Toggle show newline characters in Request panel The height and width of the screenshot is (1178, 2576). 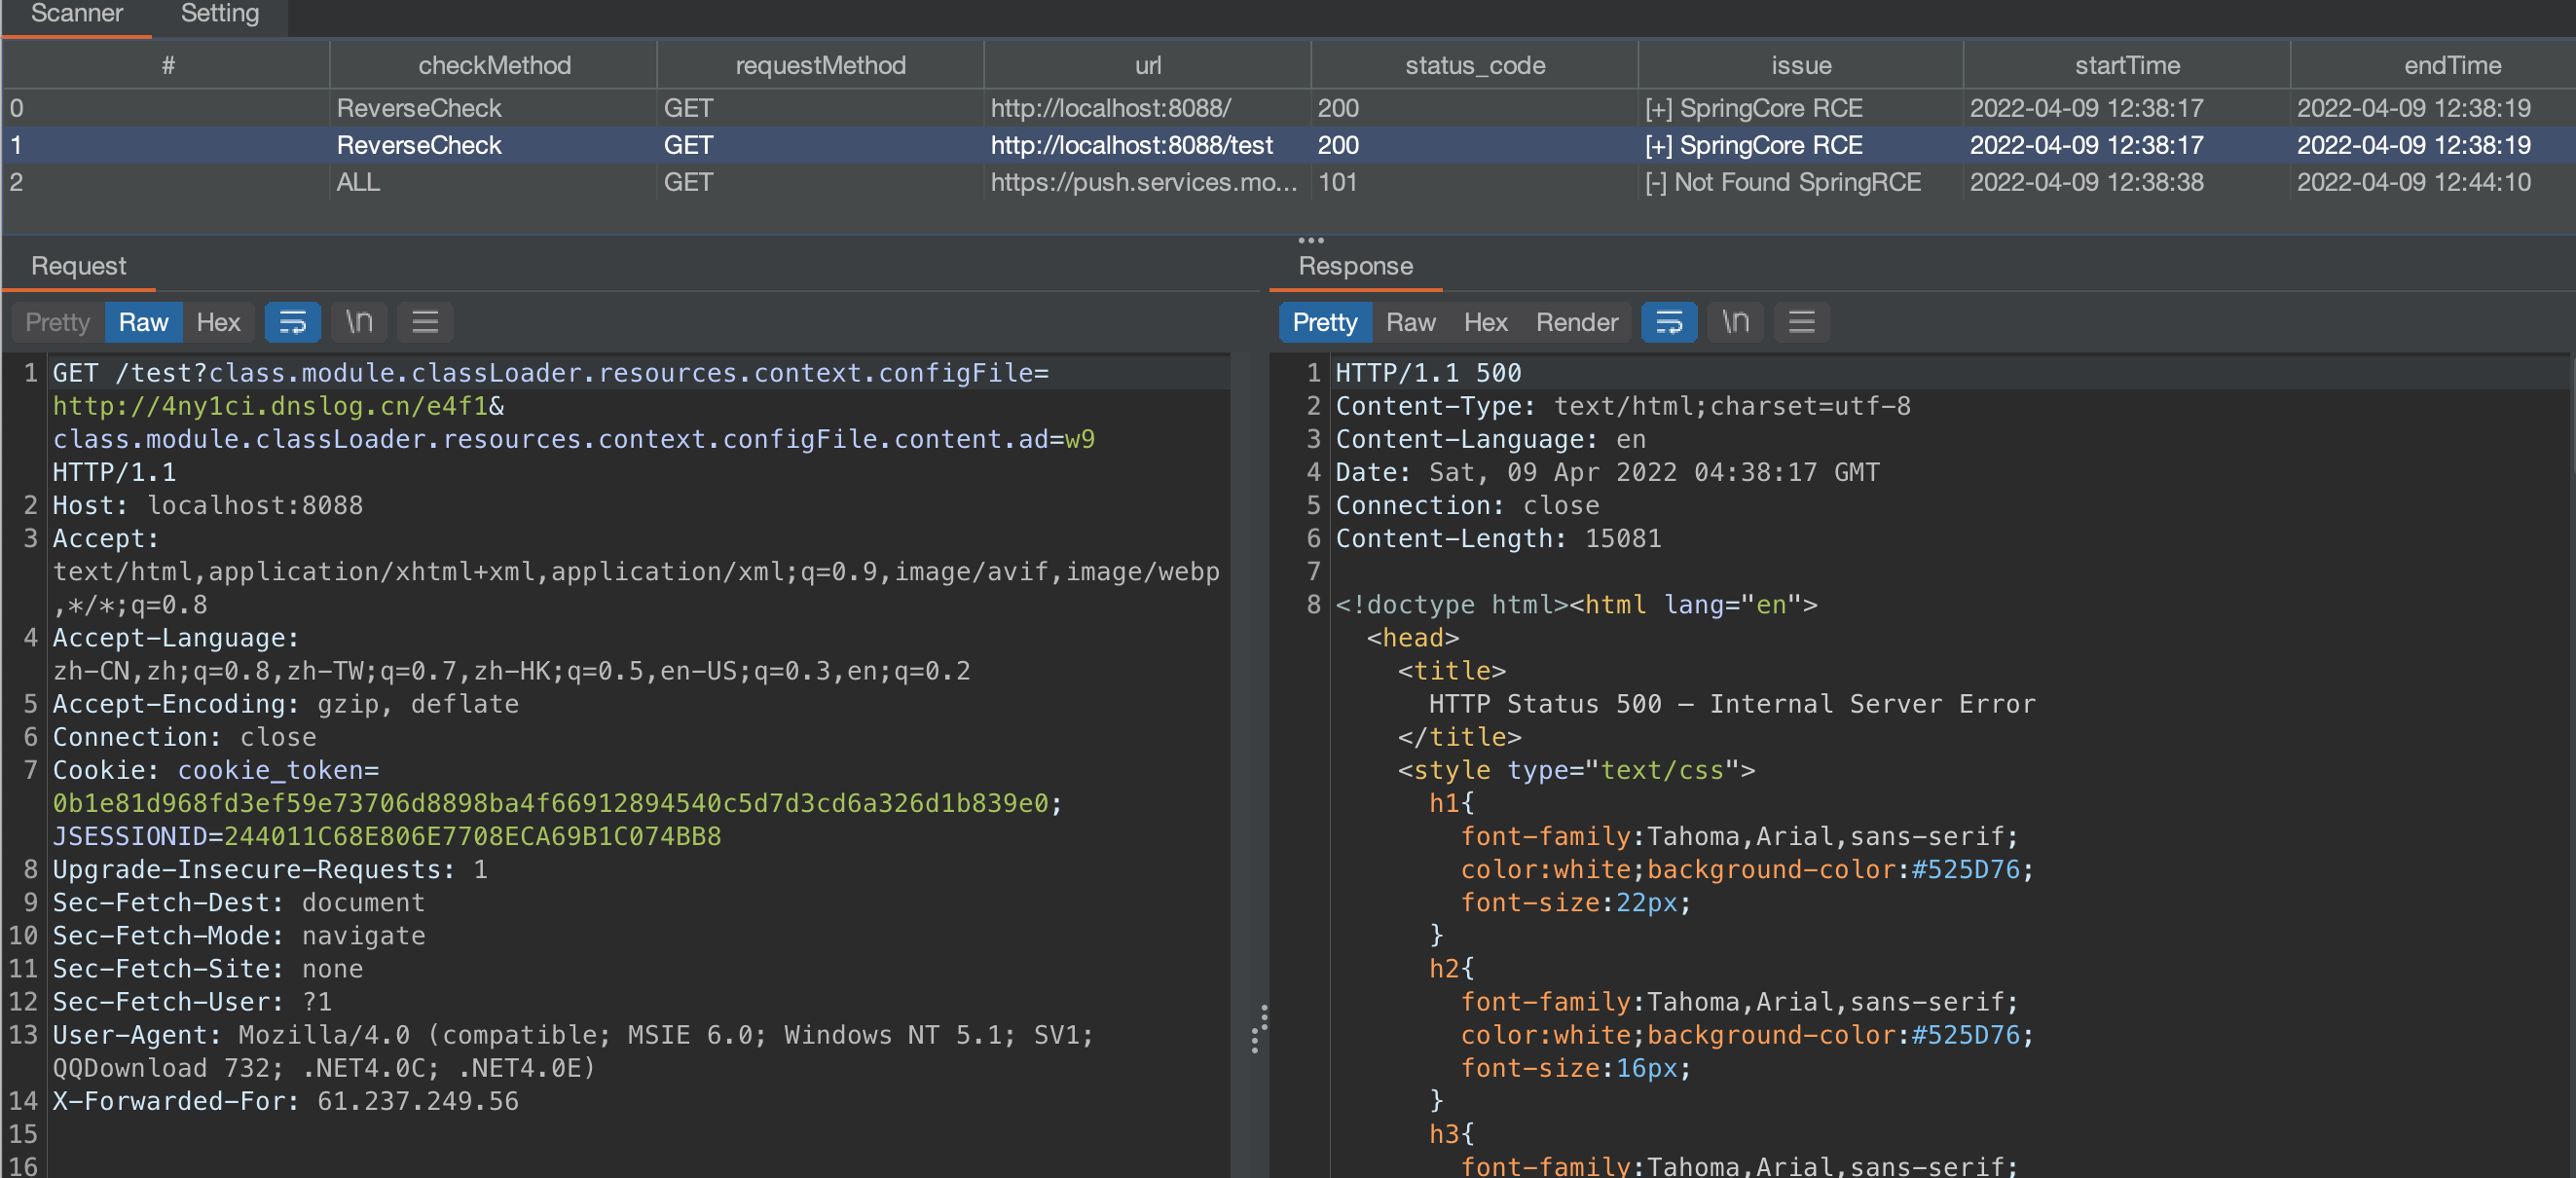(359, 322)
